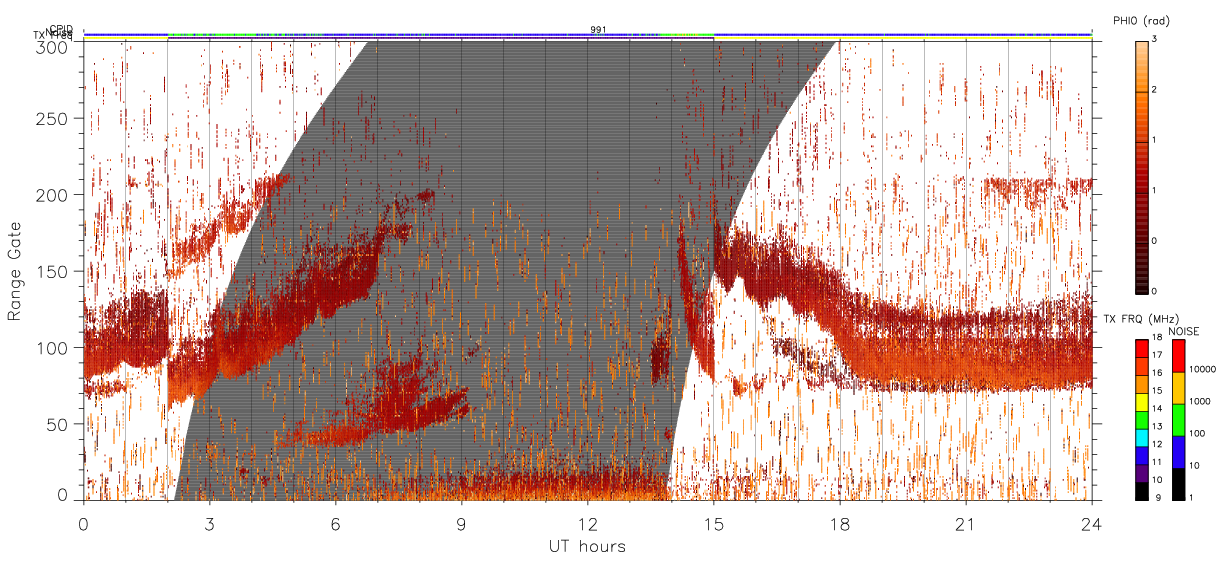Pick the green swatch in NOISE legend
The height and width of the screenshot is (567, 1228).
pos(1178,420)
